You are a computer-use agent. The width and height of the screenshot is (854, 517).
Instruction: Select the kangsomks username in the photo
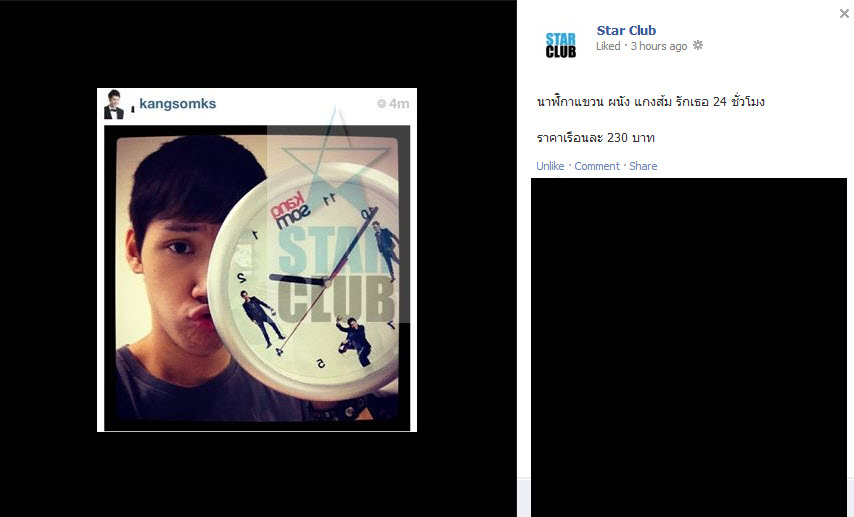[178, 104]
